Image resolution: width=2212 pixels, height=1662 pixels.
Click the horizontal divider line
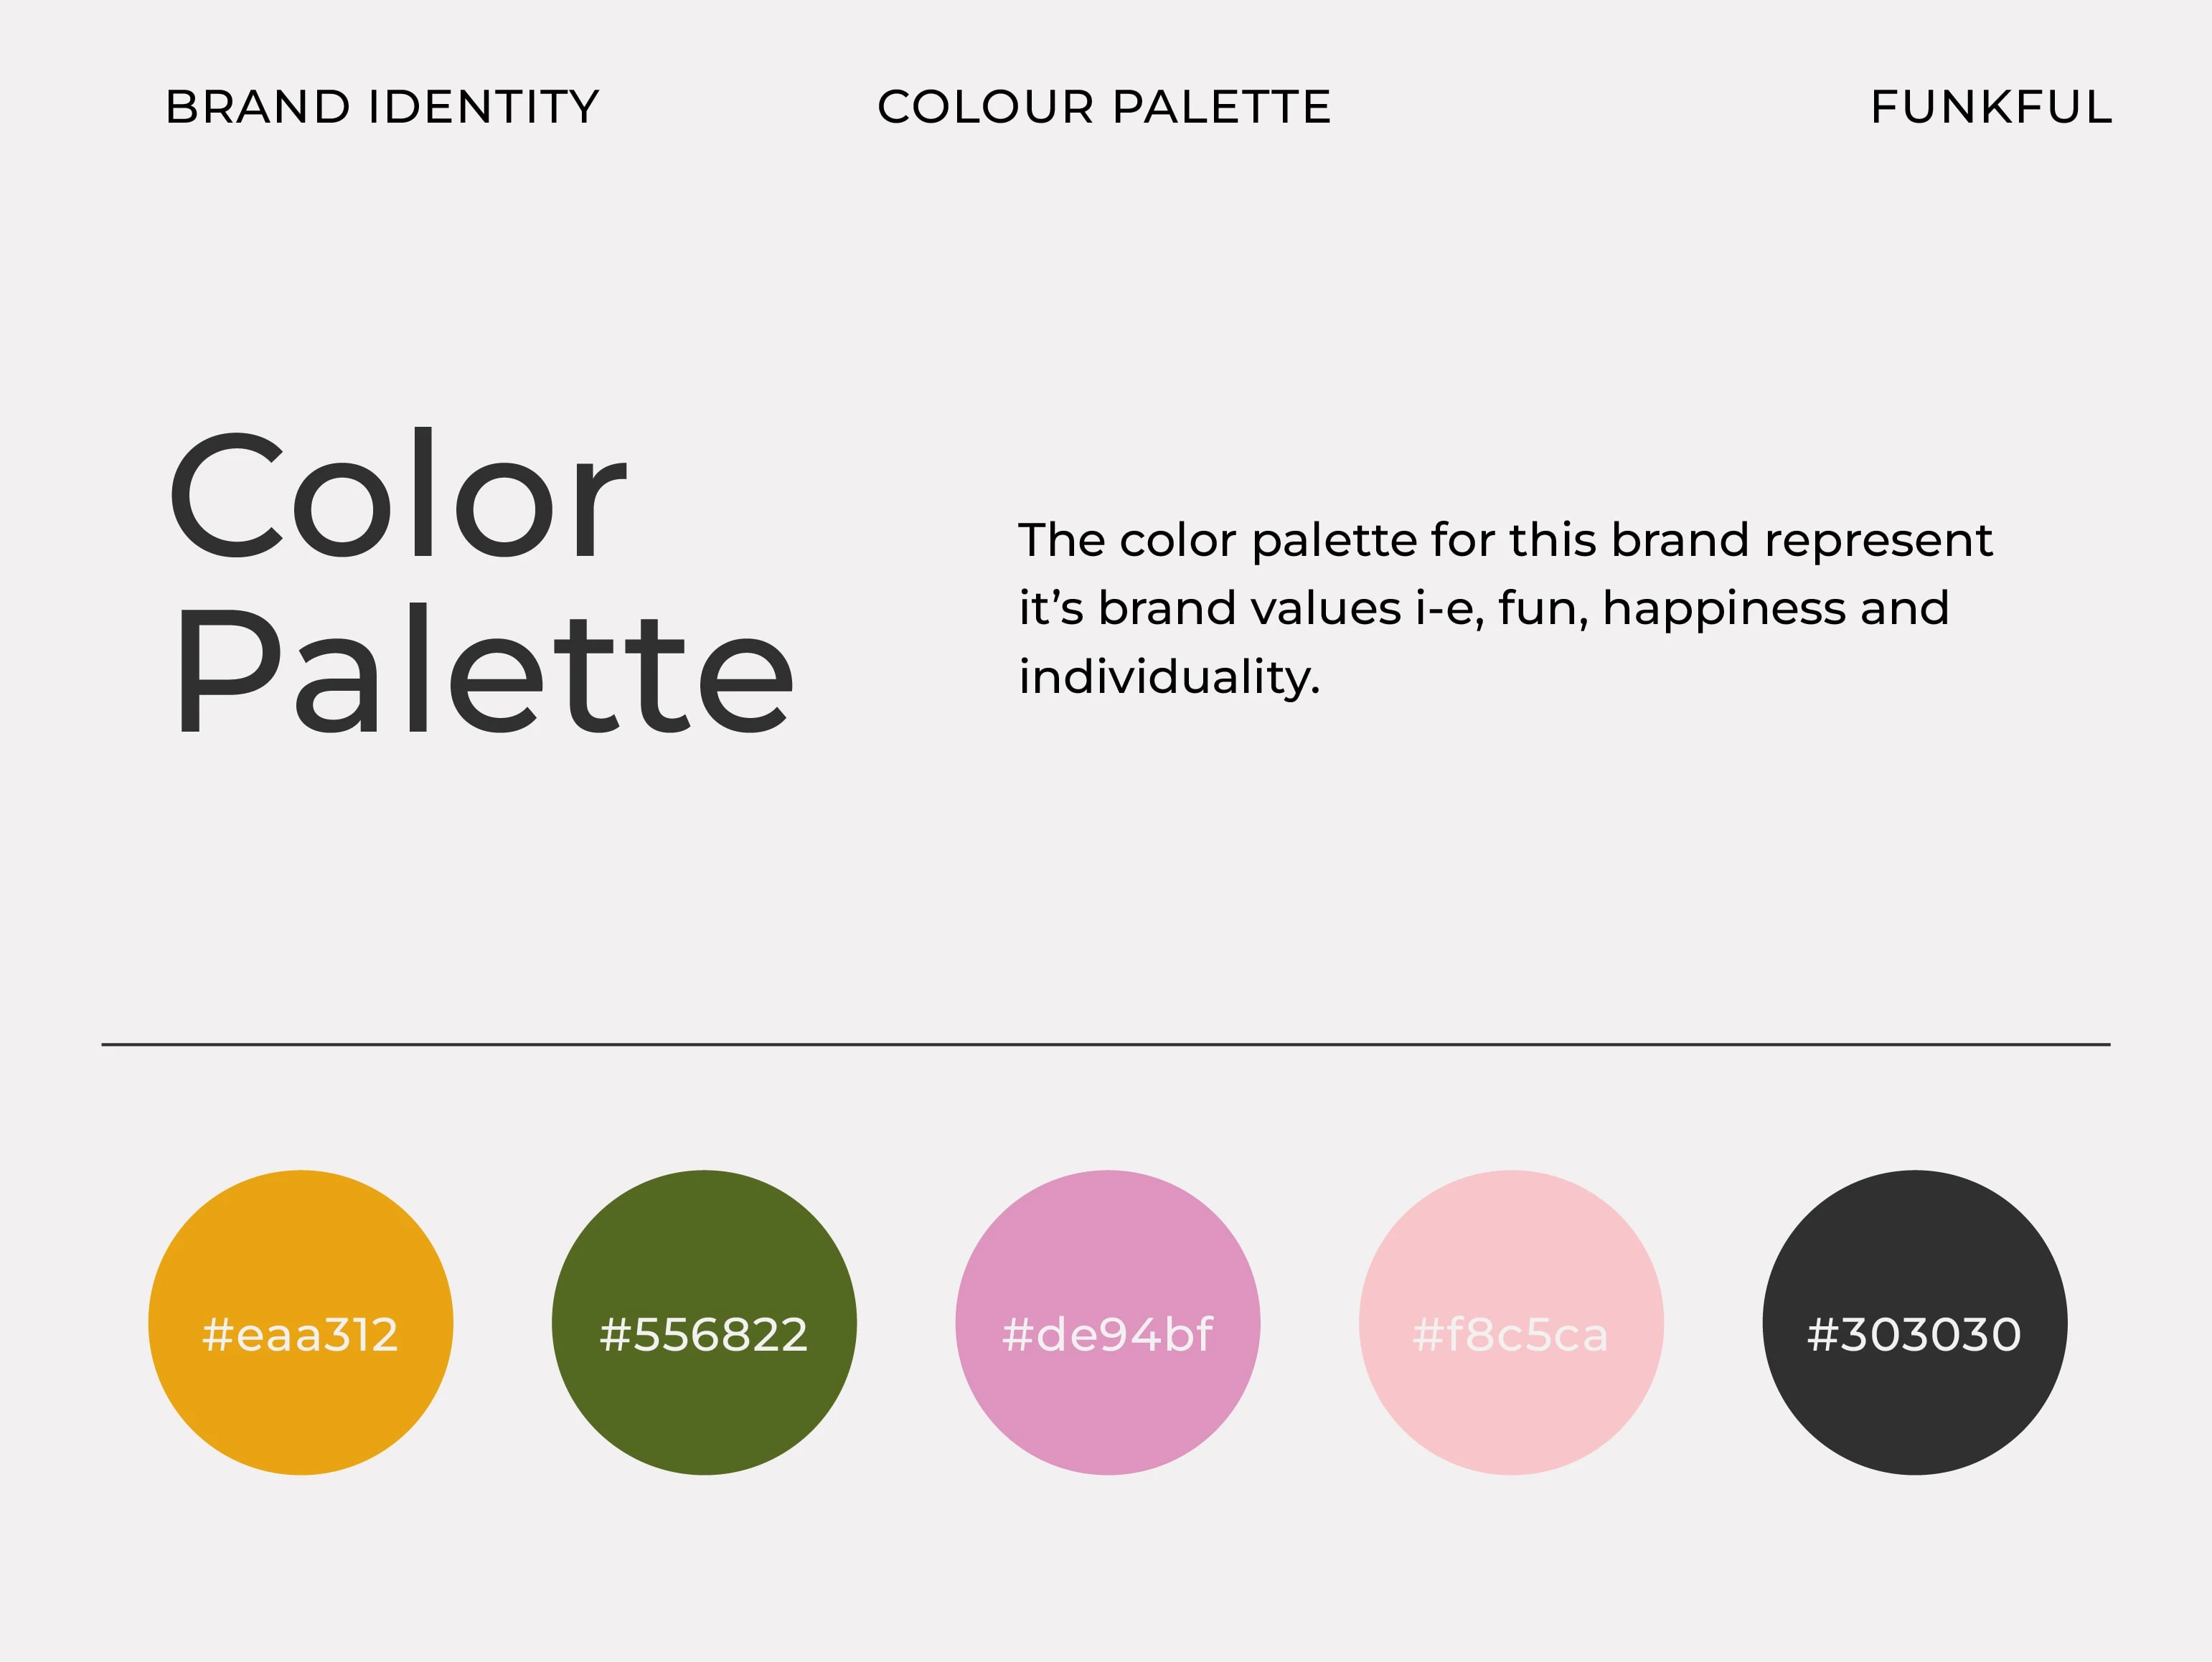(1106, 1044)
